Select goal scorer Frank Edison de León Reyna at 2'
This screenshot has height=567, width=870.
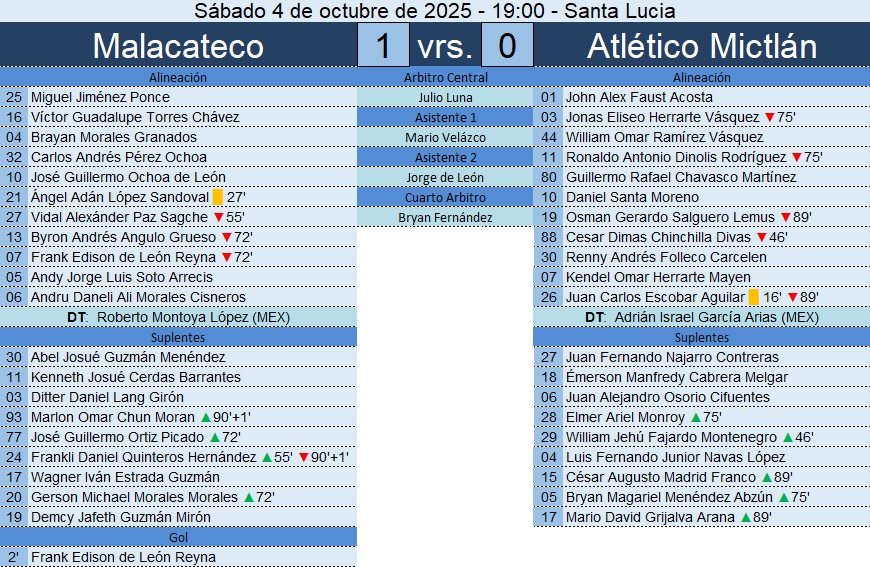pyautogui.click(x=123, y=557)
